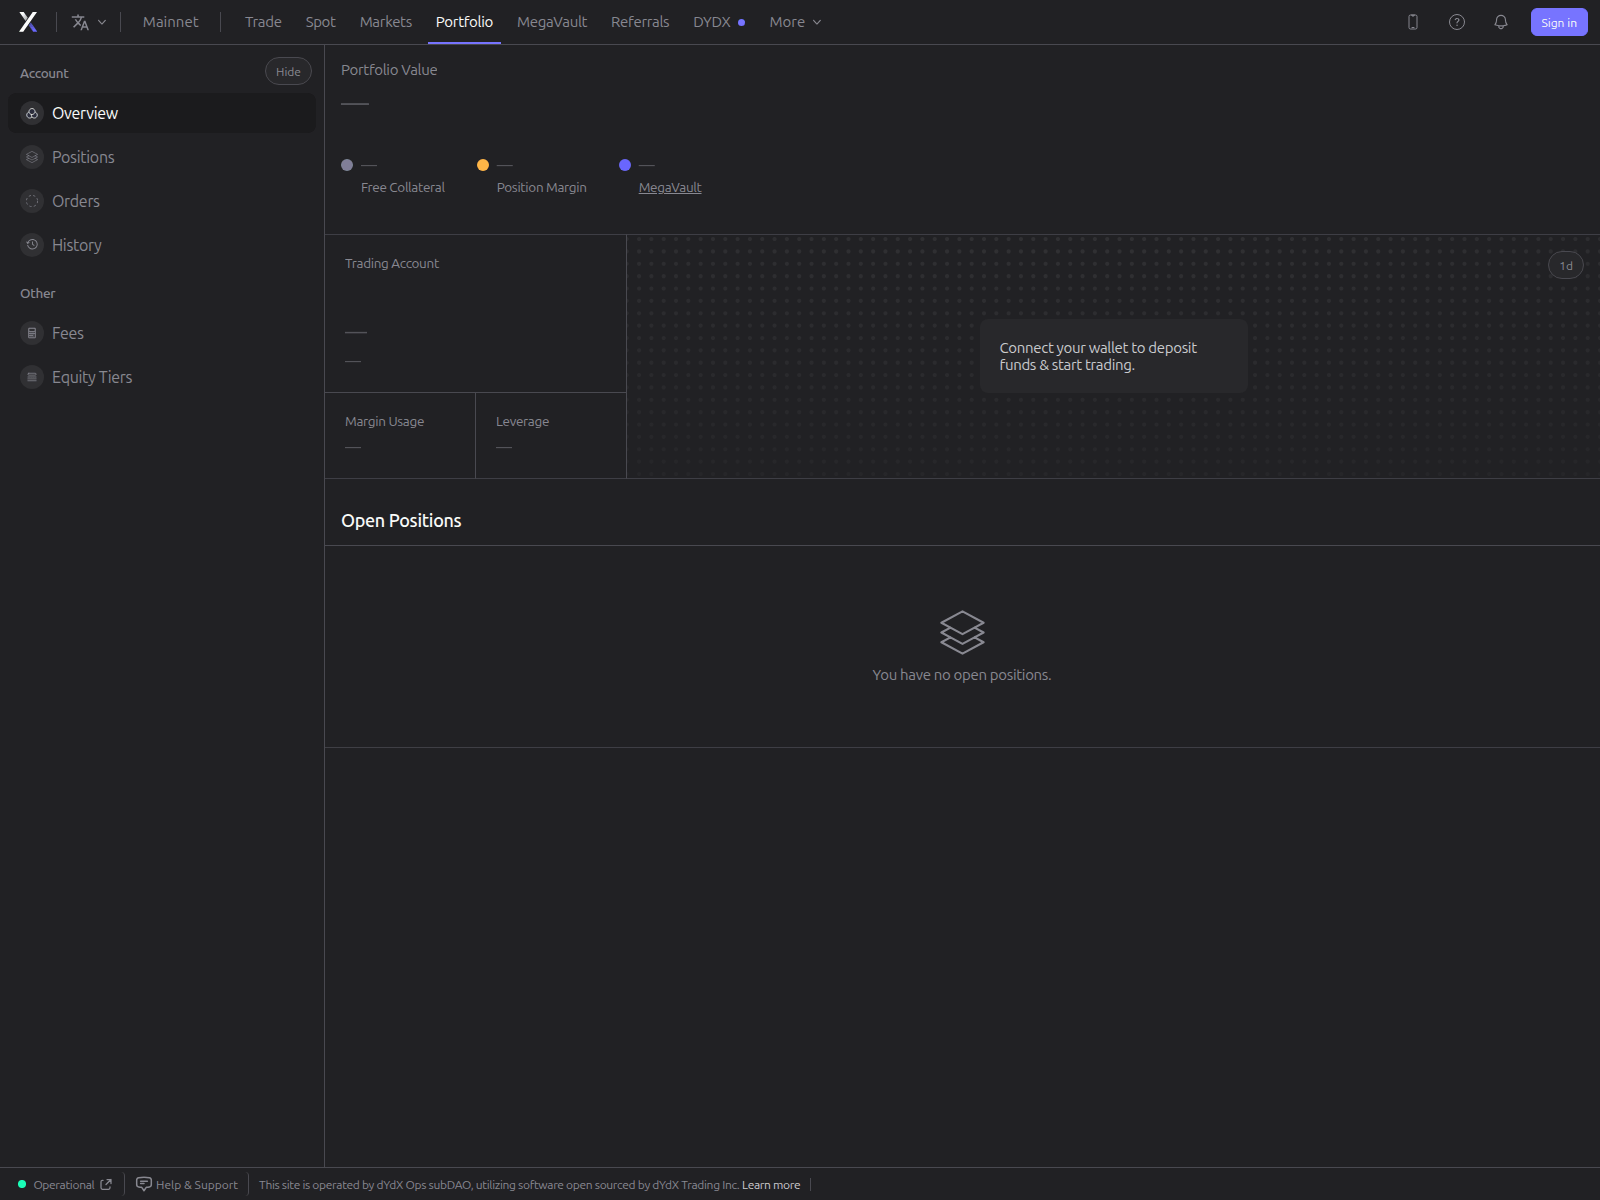Image resolution: width=1600 pixels, height=1200 pixels.
Task: Select Equity Tiers in the sidebar
Action: coord(162,377)
